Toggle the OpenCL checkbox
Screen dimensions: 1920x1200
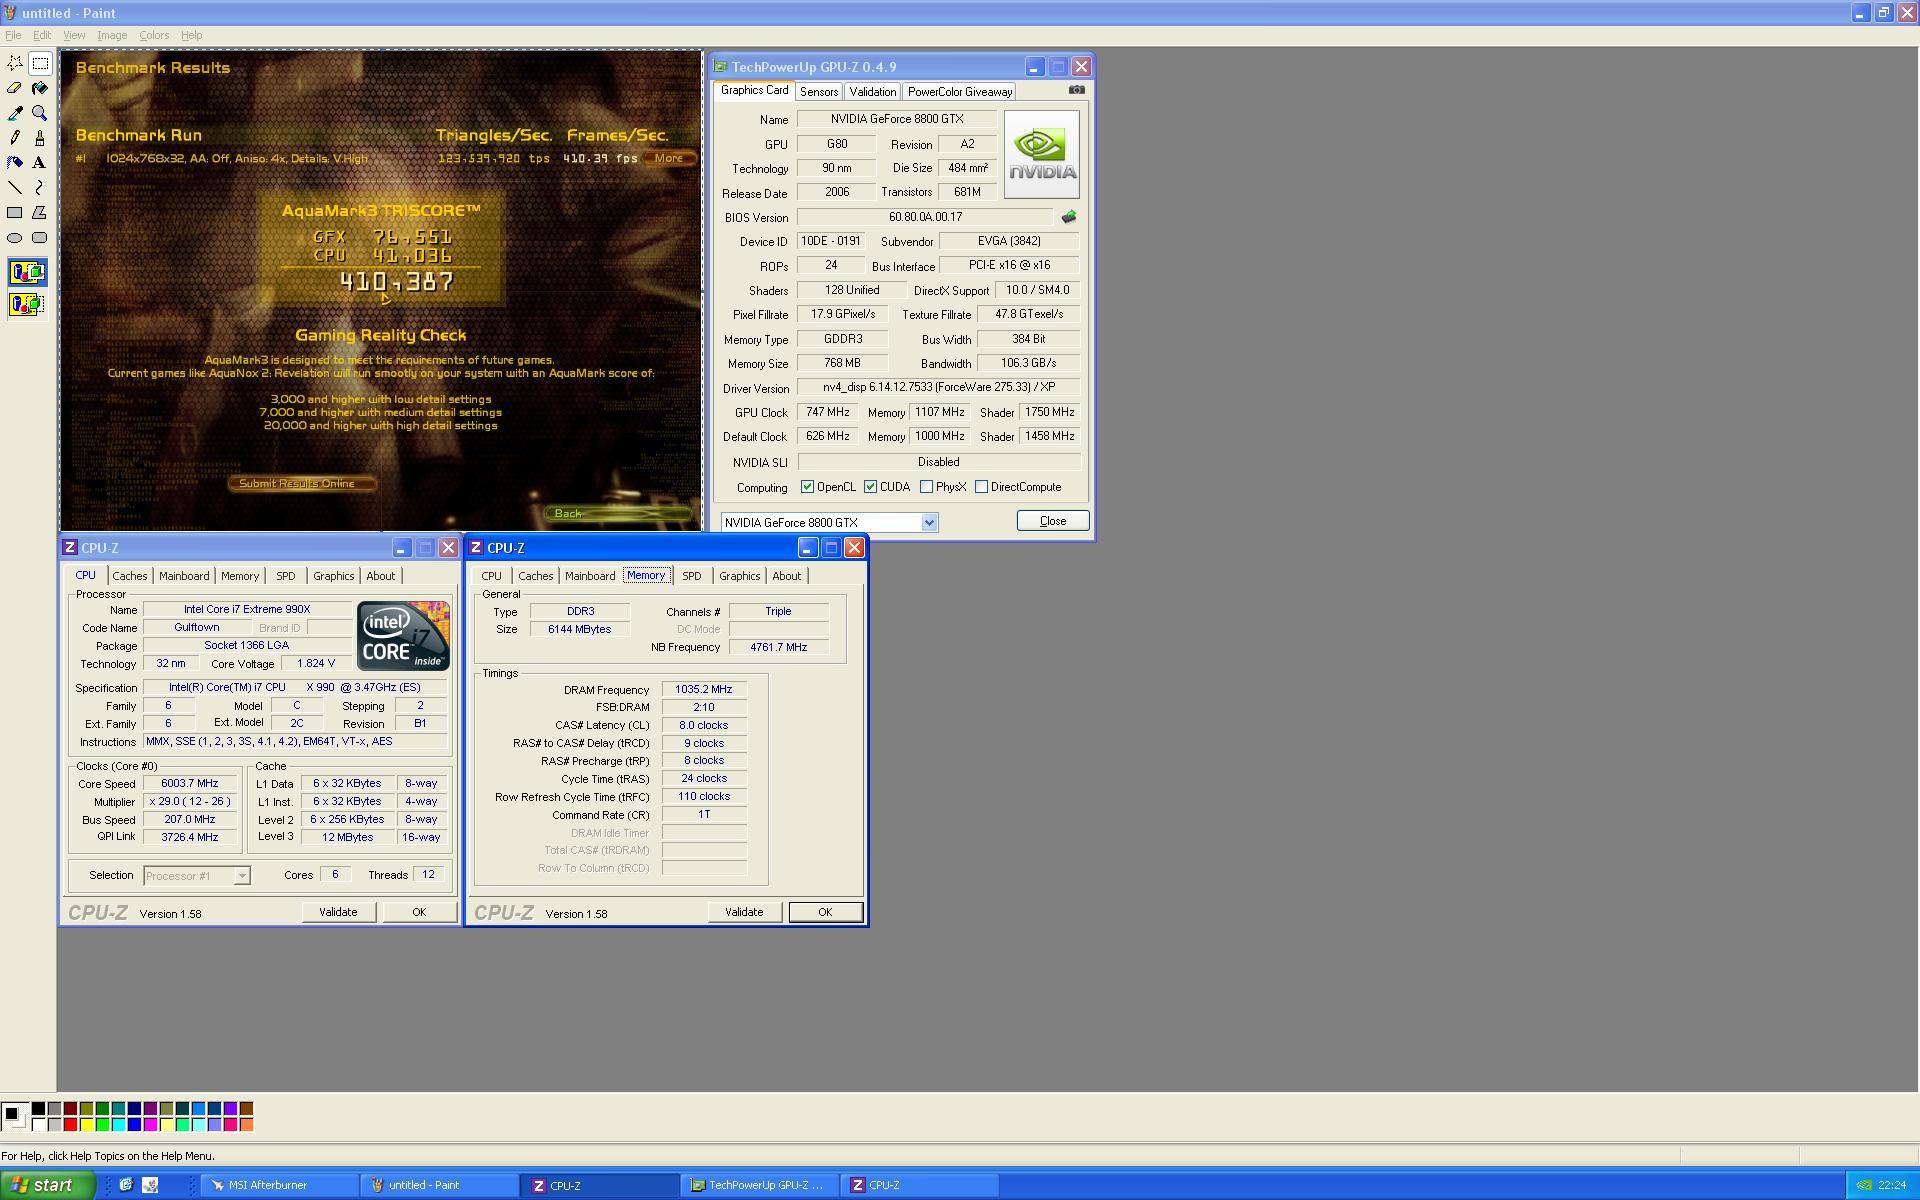point(807,487)
